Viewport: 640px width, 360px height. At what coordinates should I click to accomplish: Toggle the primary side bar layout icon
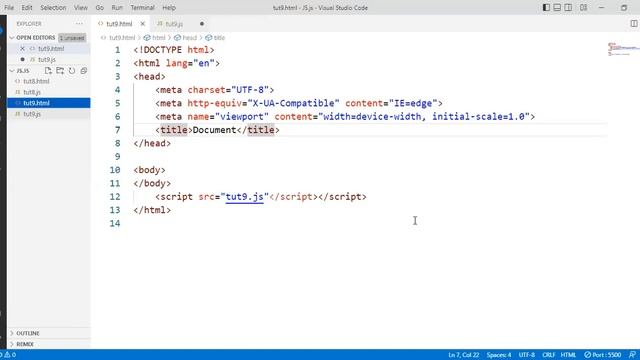[x=546, y=7]
